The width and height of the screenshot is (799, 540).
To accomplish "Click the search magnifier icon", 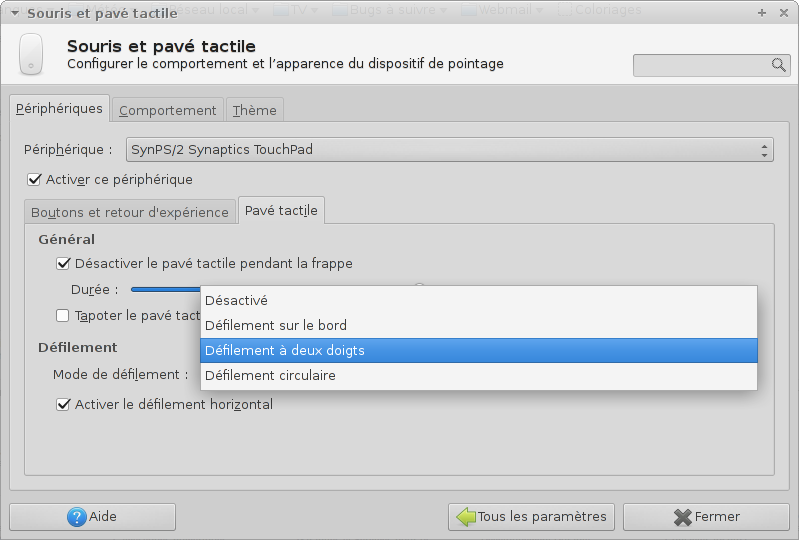I will point(779,65).
